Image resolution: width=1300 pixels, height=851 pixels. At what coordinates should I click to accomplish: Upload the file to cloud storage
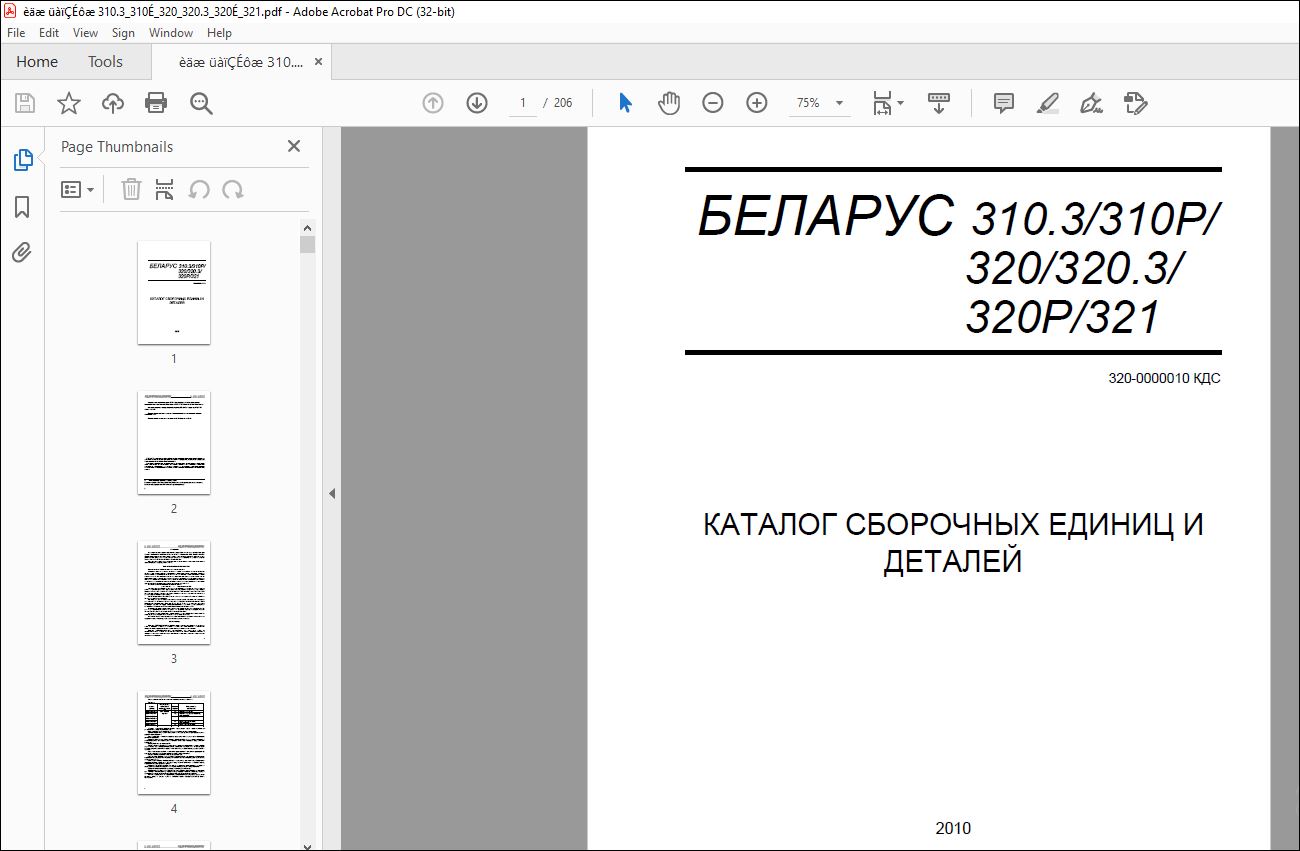tap(113, 103)
